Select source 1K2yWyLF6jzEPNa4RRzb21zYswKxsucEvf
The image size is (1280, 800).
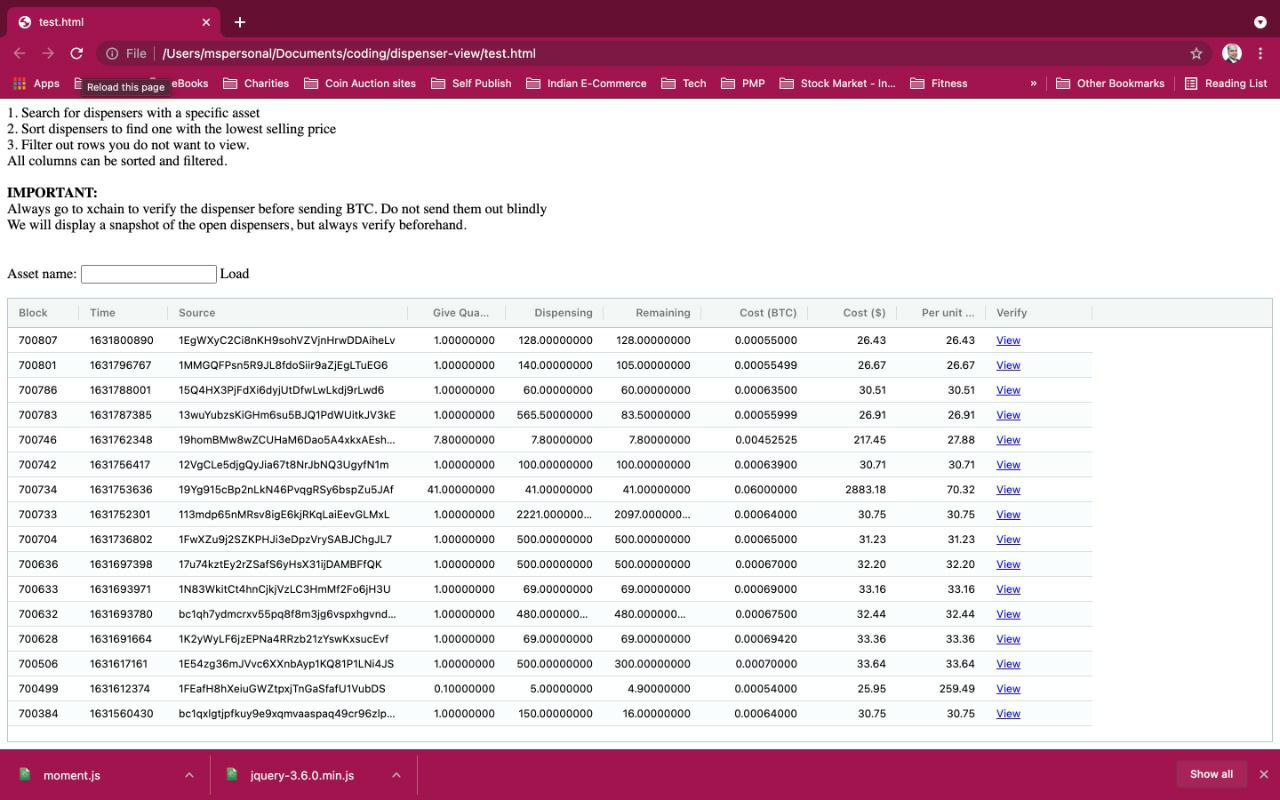tap(283, 639)
